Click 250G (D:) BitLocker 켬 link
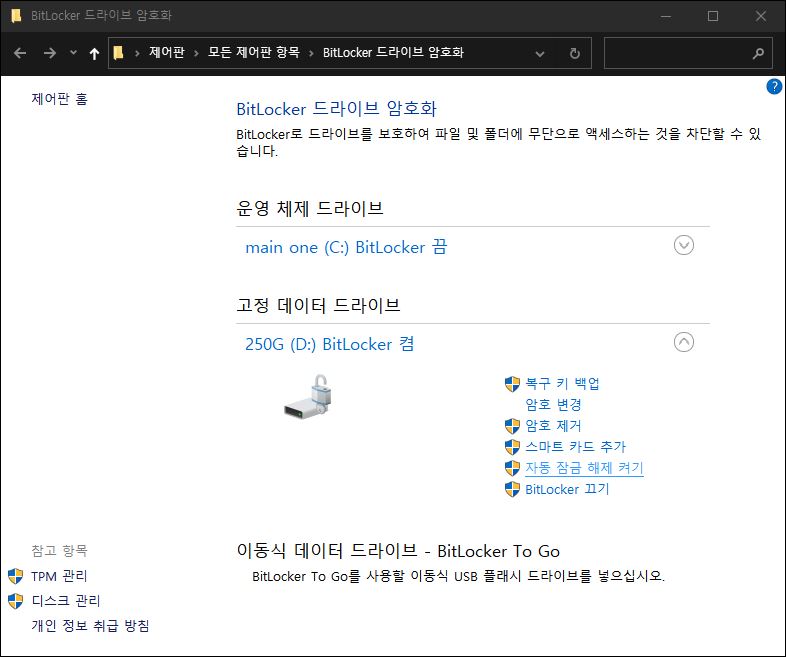Viewport: 786px width, 657px height. point(329,344)
